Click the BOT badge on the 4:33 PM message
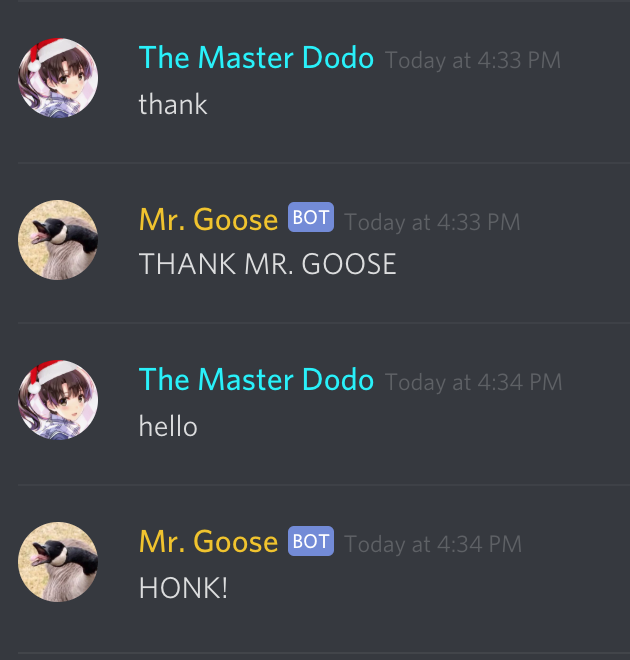Screen dimensions: 630x660 (311, 217)
